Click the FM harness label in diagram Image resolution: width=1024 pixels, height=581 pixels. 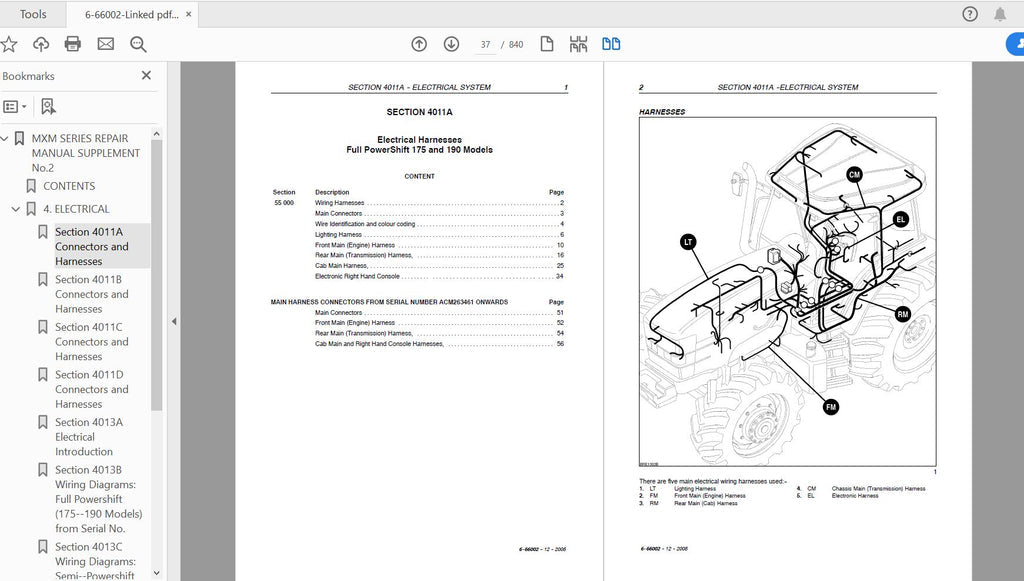point(831,407)
